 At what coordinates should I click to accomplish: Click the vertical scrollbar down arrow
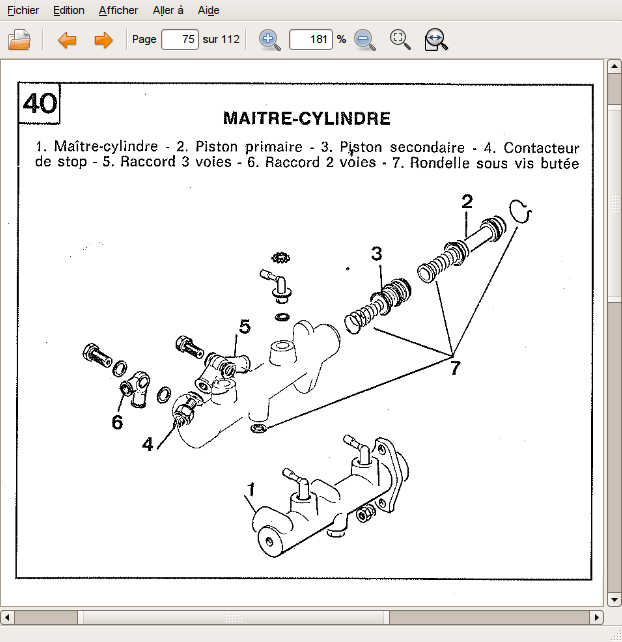(x=614, y=600)
